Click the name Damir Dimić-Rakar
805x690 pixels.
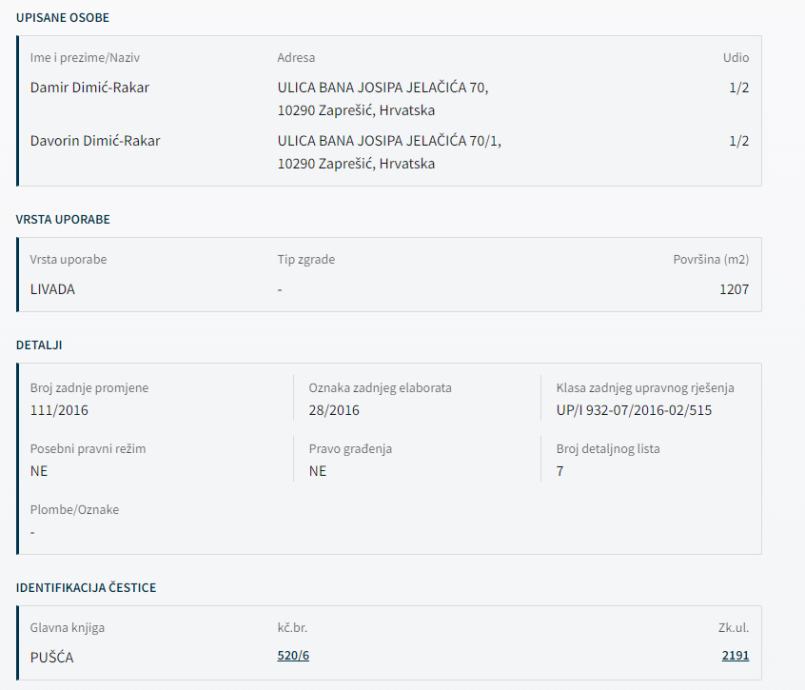click(x=91, y=87)
